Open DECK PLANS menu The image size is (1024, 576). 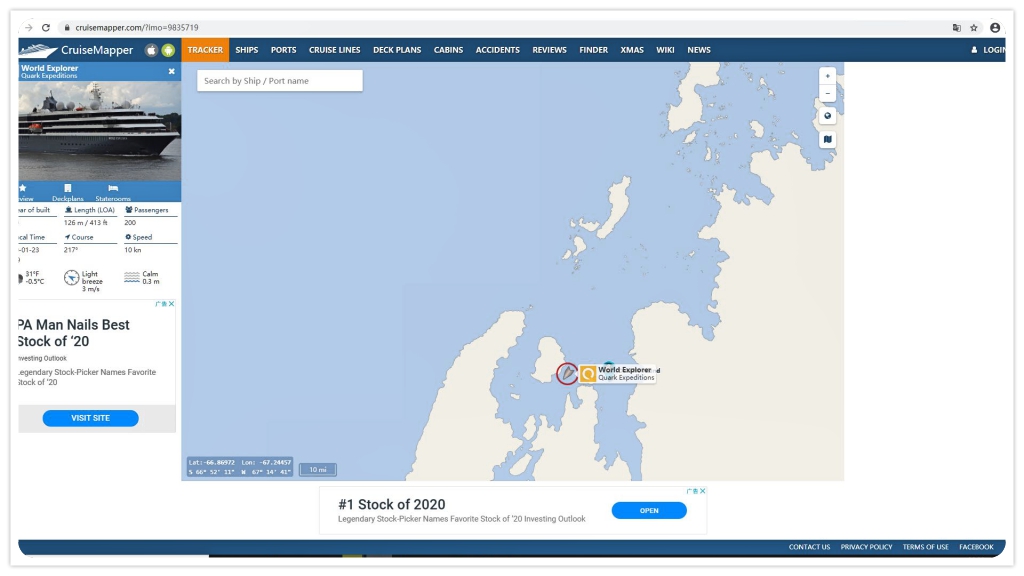pyautogui.click(x=397, y=50)
